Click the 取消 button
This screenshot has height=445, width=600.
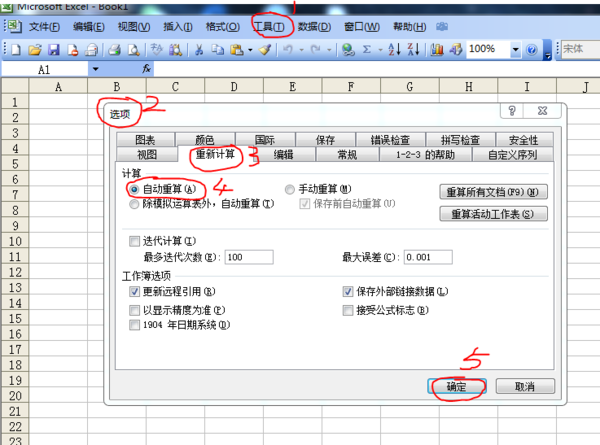[x=525, y=386]
